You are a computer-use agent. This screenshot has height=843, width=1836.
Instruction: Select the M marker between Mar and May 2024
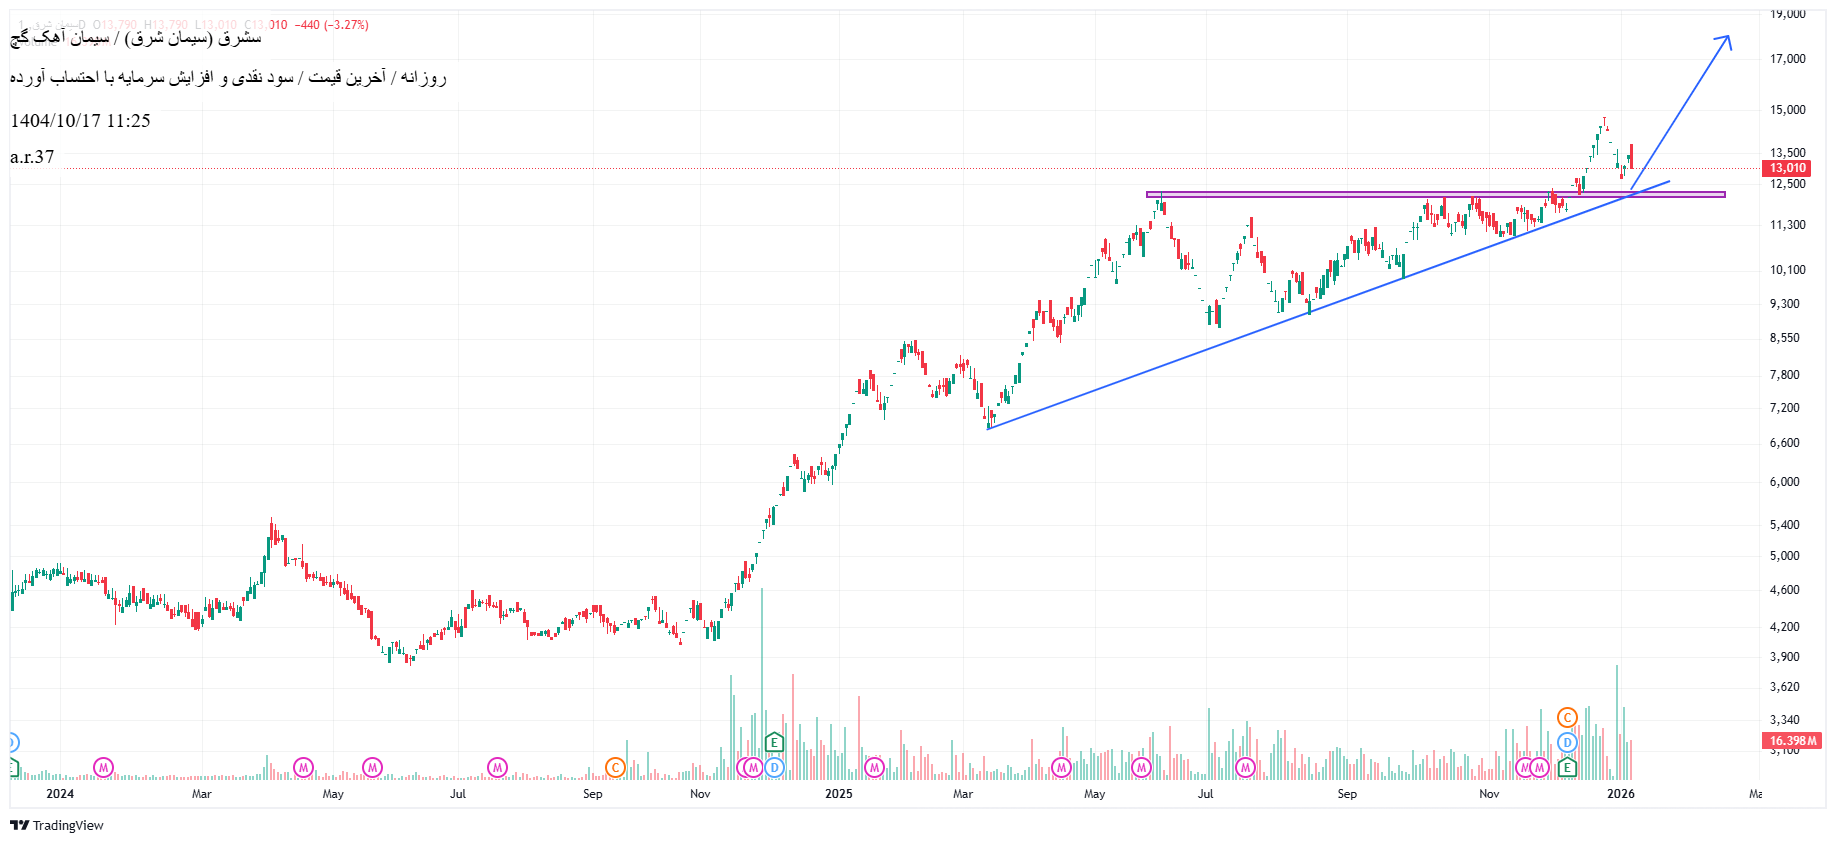click(304, 768)
